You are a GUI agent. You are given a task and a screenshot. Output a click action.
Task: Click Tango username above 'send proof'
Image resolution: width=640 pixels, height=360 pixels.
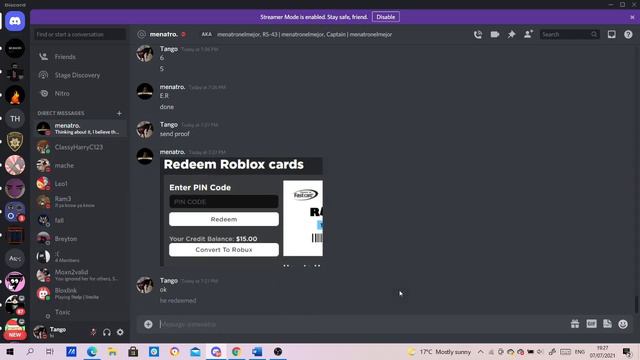click(x=169, y=124)
